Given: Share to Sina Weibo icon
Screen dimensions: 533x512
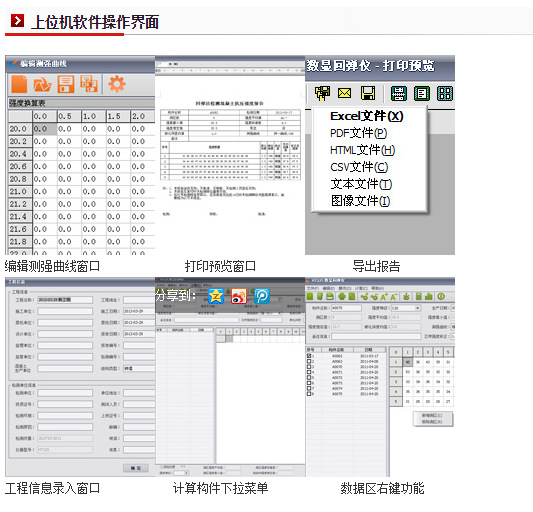Looking at the screenshot, I should point(239,296).
